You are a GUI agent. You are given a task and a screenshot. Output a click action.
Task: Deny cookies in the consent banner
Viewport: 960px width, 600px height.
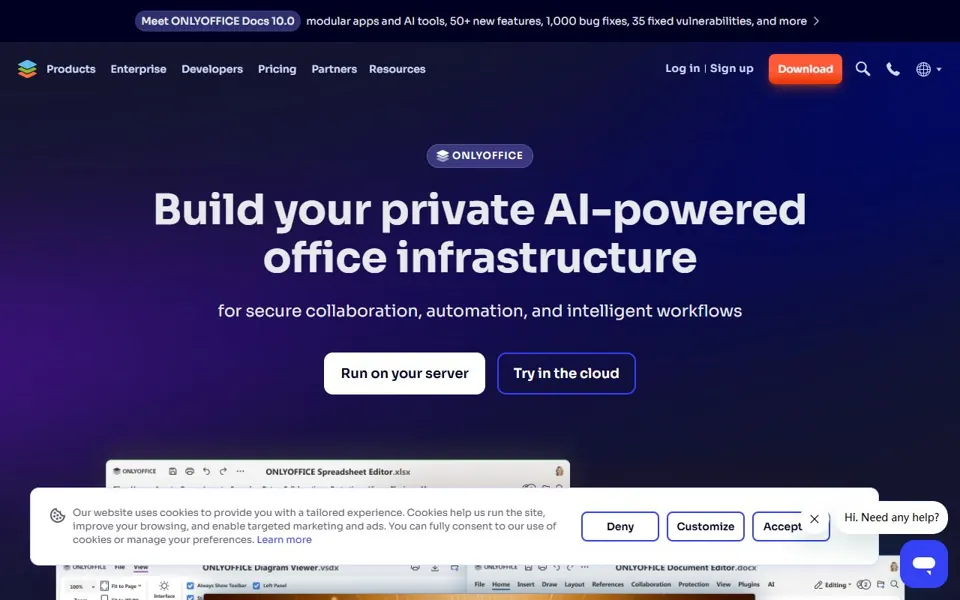[620, 527]
